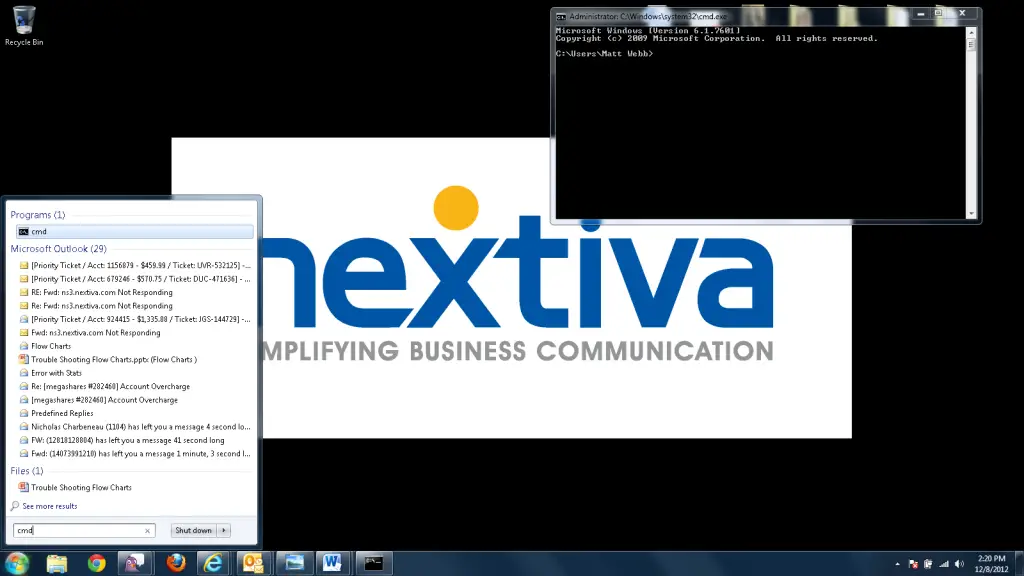Expand the Shut down options arrow

pos(224,530)
